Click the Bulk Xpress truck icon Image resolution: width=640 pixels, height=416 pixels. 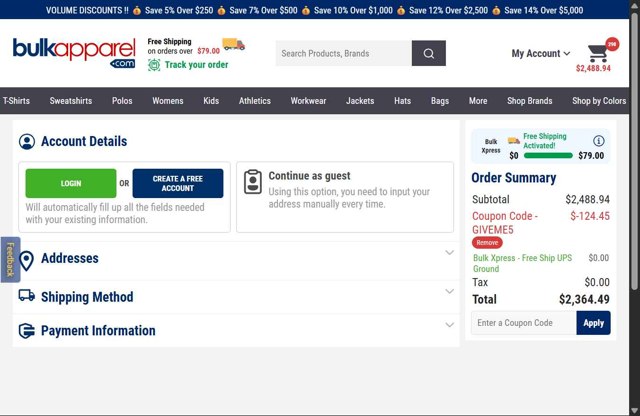pos(513,141)
